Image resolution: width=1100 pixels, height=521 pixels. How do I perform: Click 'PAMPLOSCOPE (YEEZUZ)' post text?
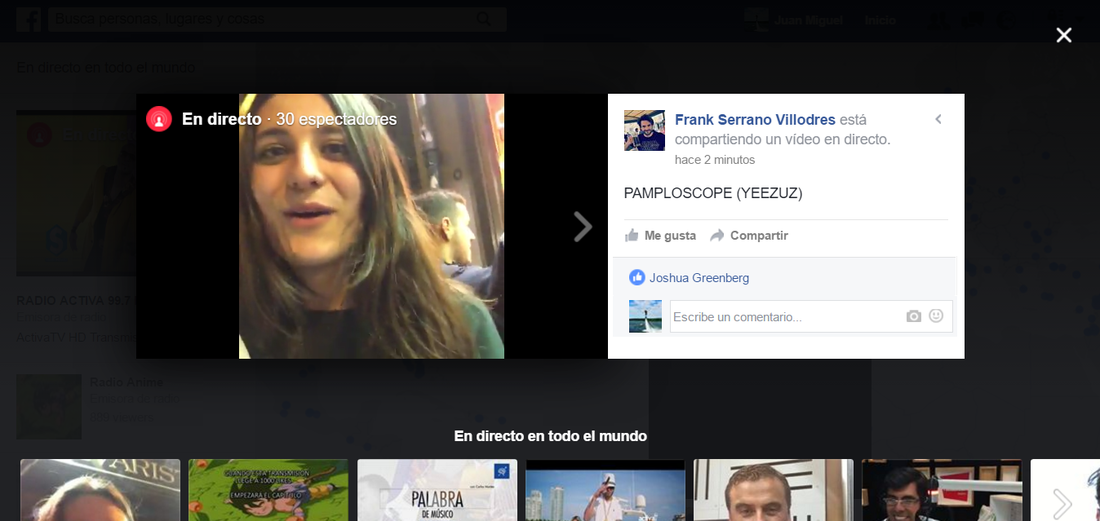point(713,193)
